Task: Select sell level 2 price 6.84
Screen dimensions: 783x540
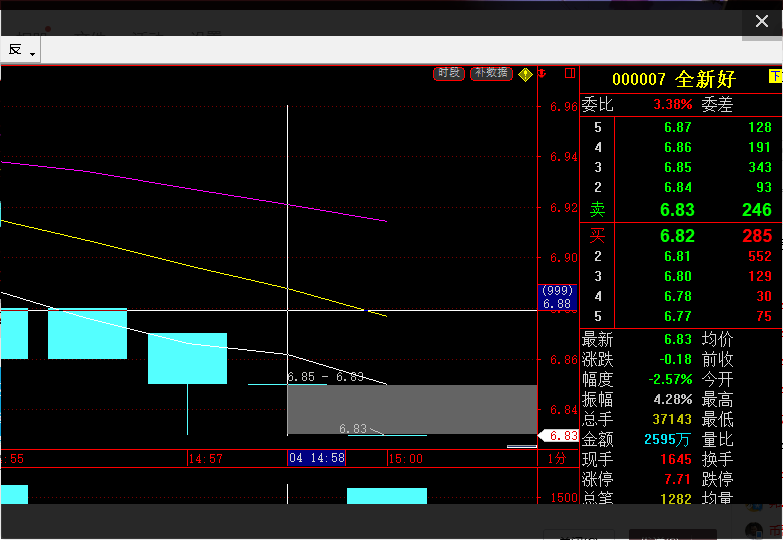Action: point(678,187)
